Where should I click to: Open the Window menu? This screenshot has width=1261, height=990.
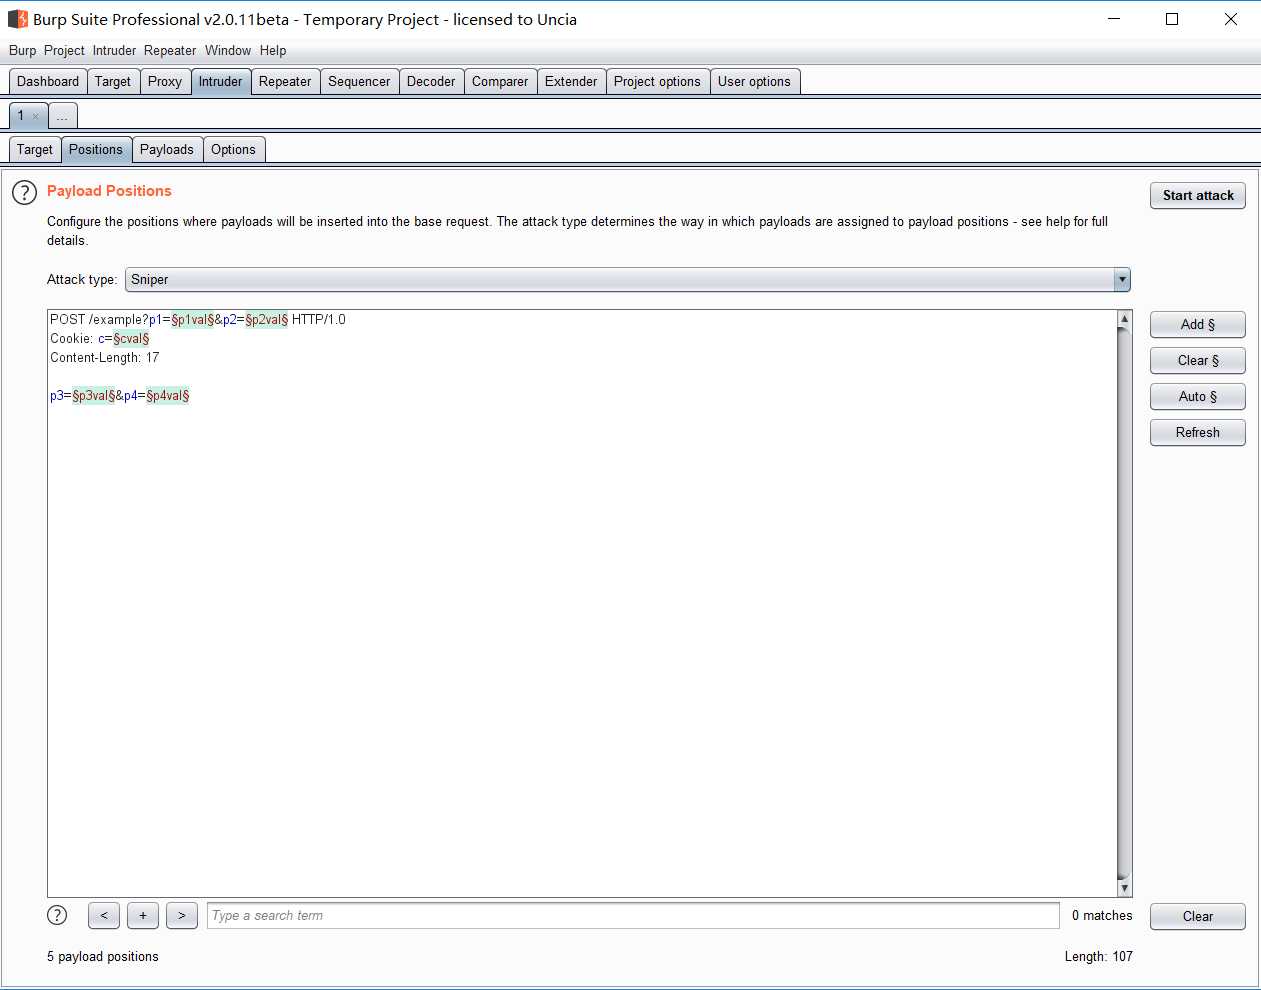(x=228, y=51)
